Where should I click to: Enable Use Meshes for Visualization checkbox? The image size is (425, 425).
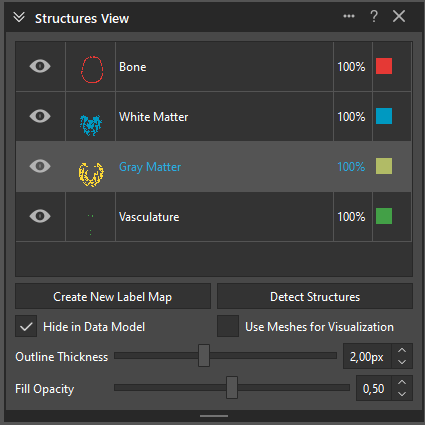228,326
